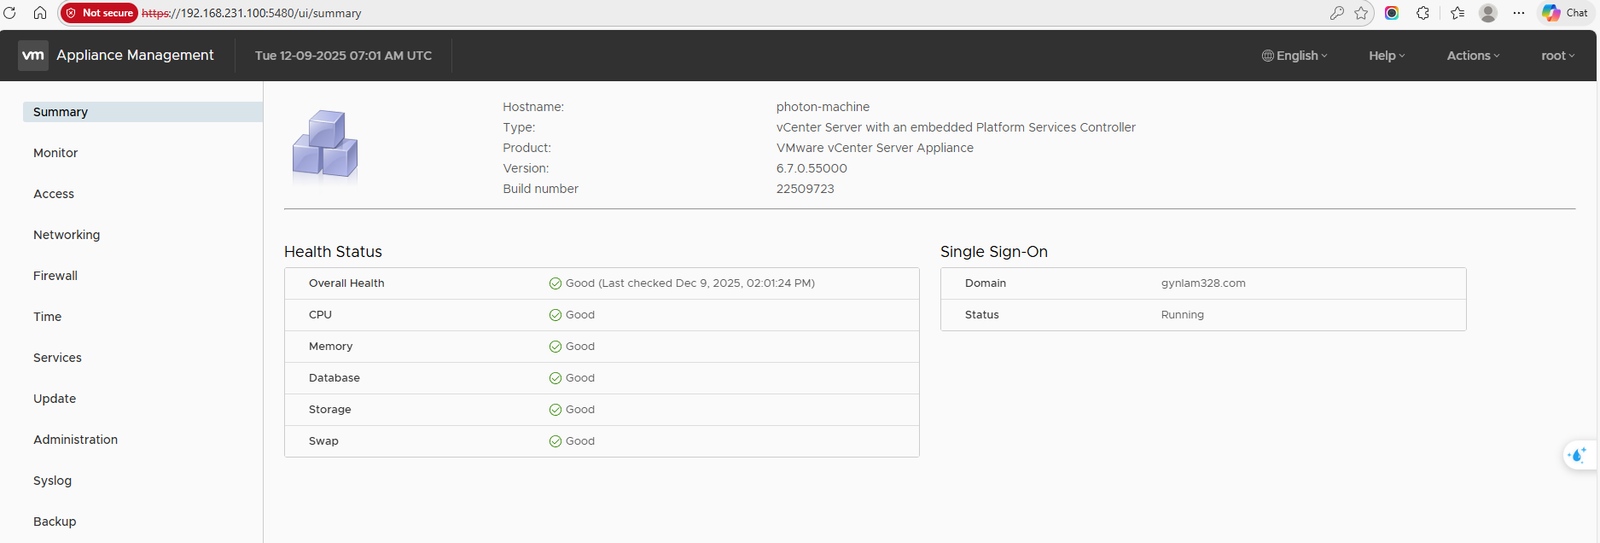Click the Single Sign-On heading
Screen dimensions: 1600x543
994,252
